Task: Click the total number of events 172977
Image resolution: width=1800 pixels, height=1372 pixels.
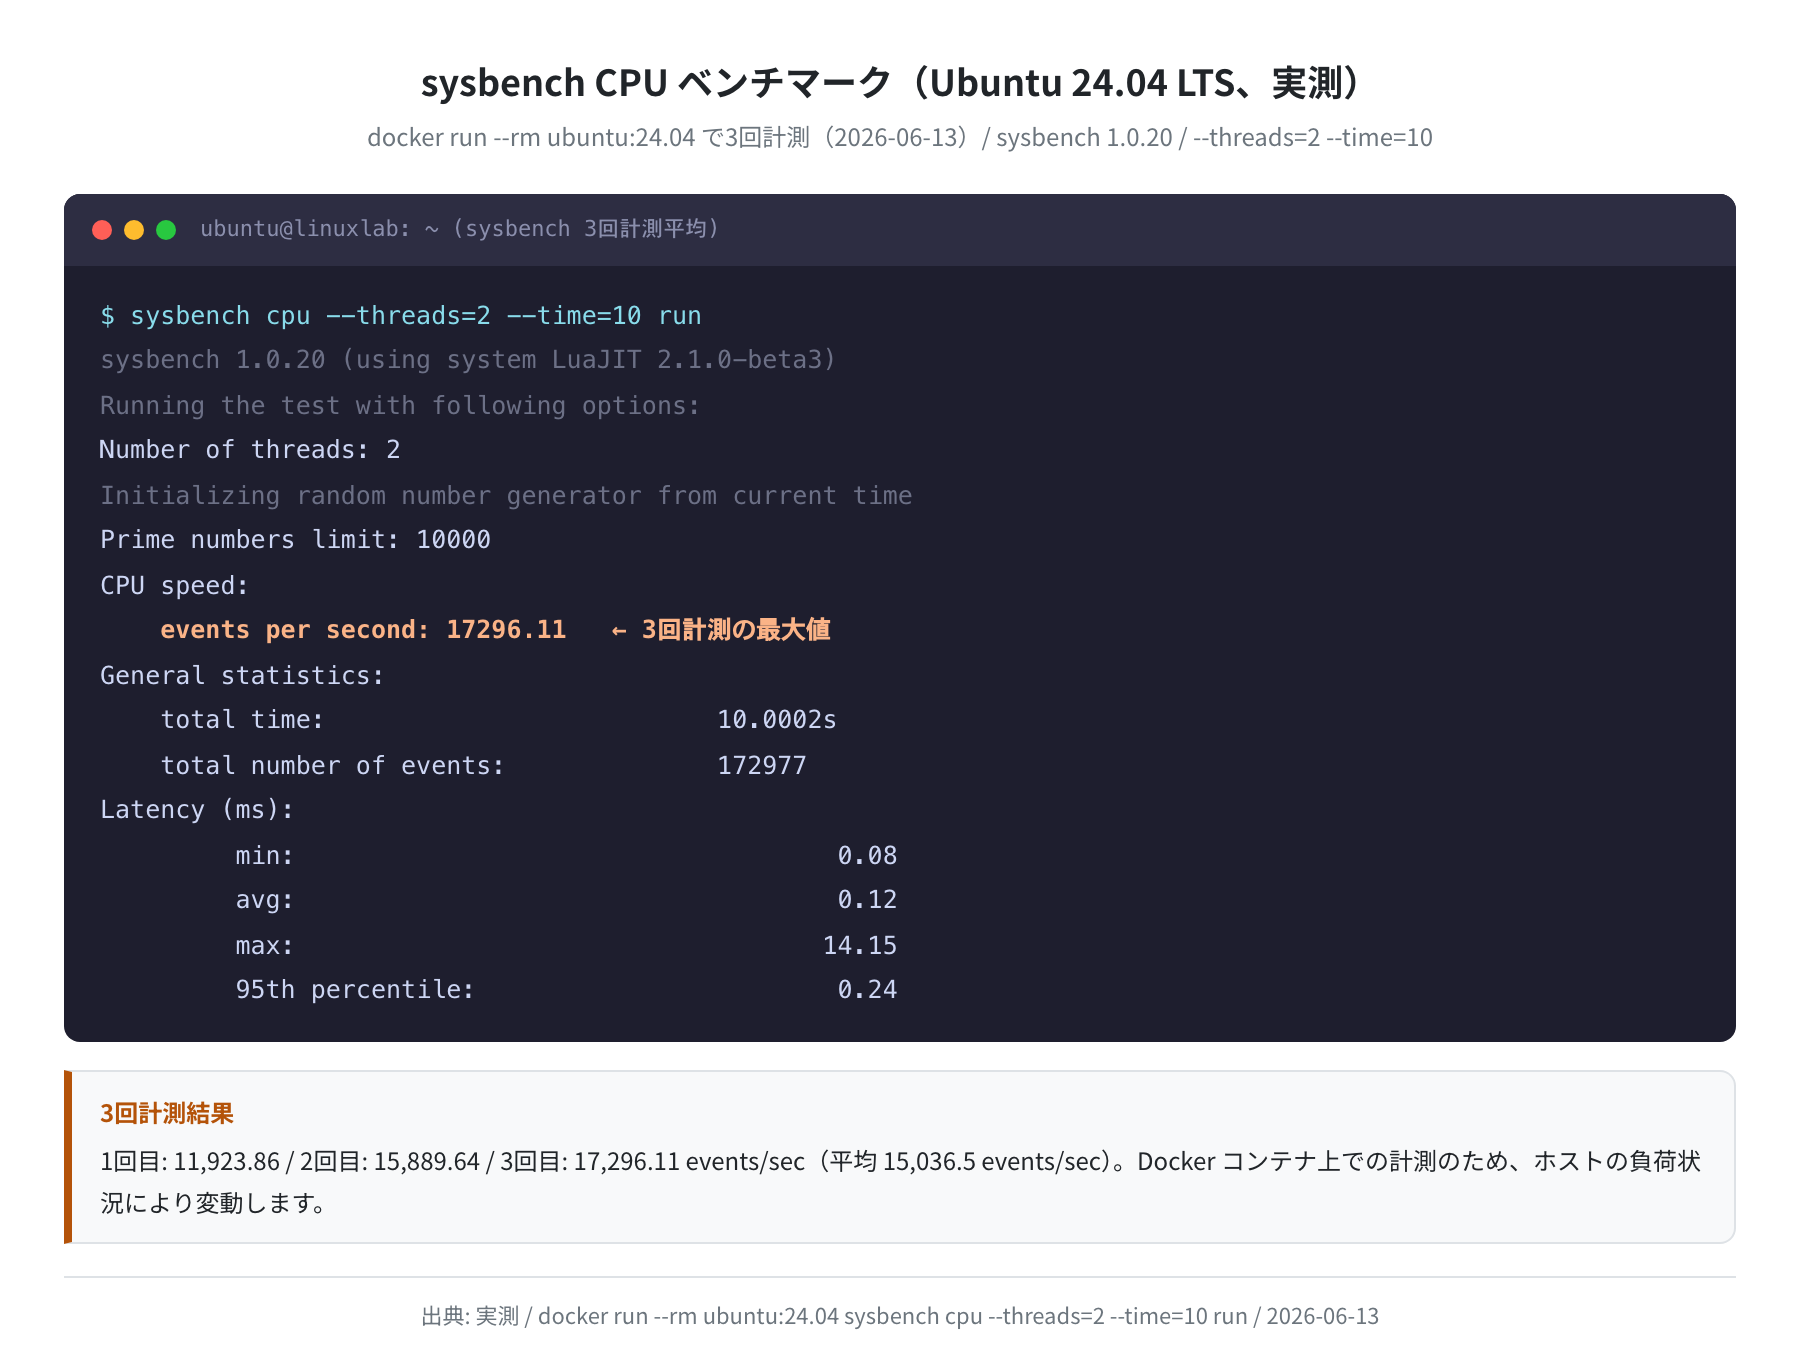Action: 762,766
